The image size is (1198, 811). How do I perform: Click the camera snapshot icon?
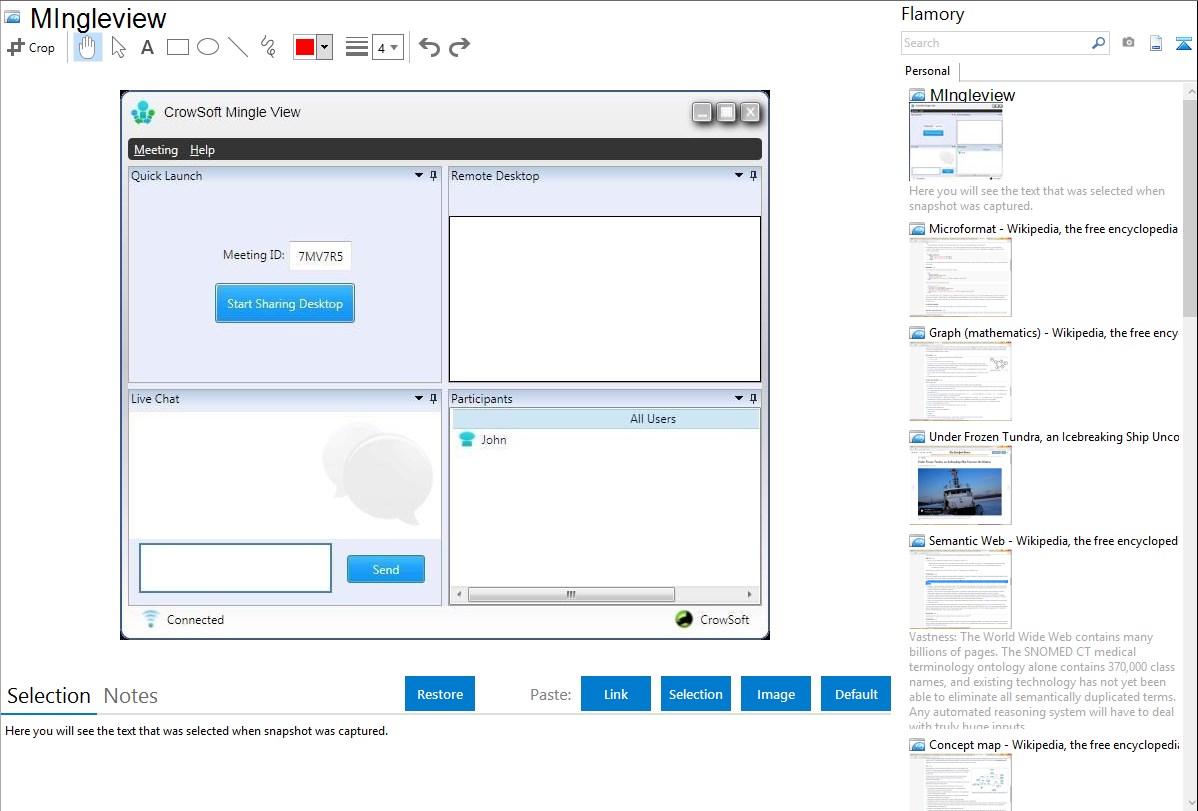[x=1128, y=43]
